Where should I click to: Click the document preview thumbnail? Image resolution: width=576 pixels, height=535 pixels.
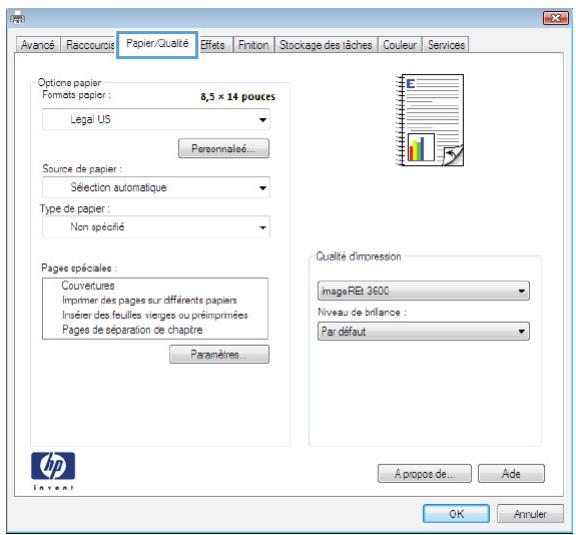(x=429, y=120)
